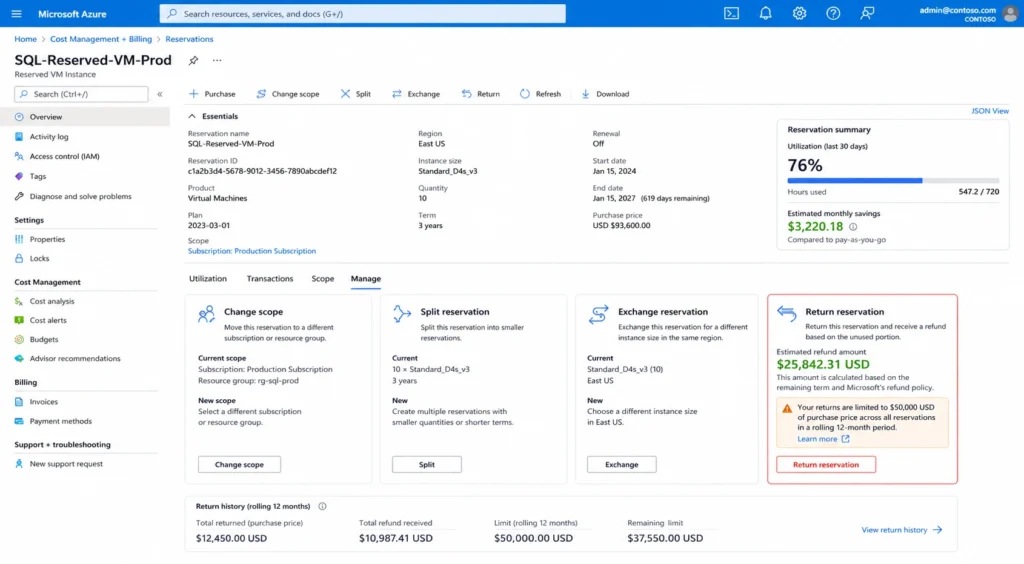
Task: Click the Return toolbar command
Action: pos(481,94)
